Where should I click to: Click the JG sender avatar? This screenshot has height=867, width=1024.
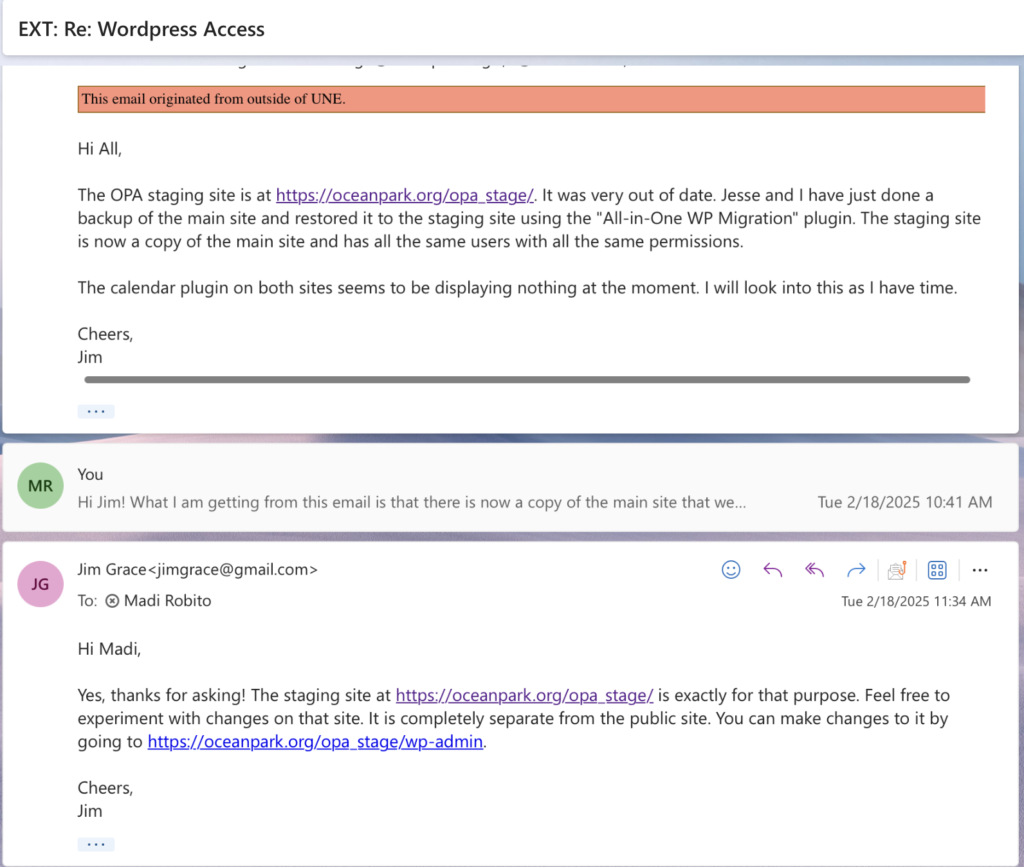(x=40, y=585)
